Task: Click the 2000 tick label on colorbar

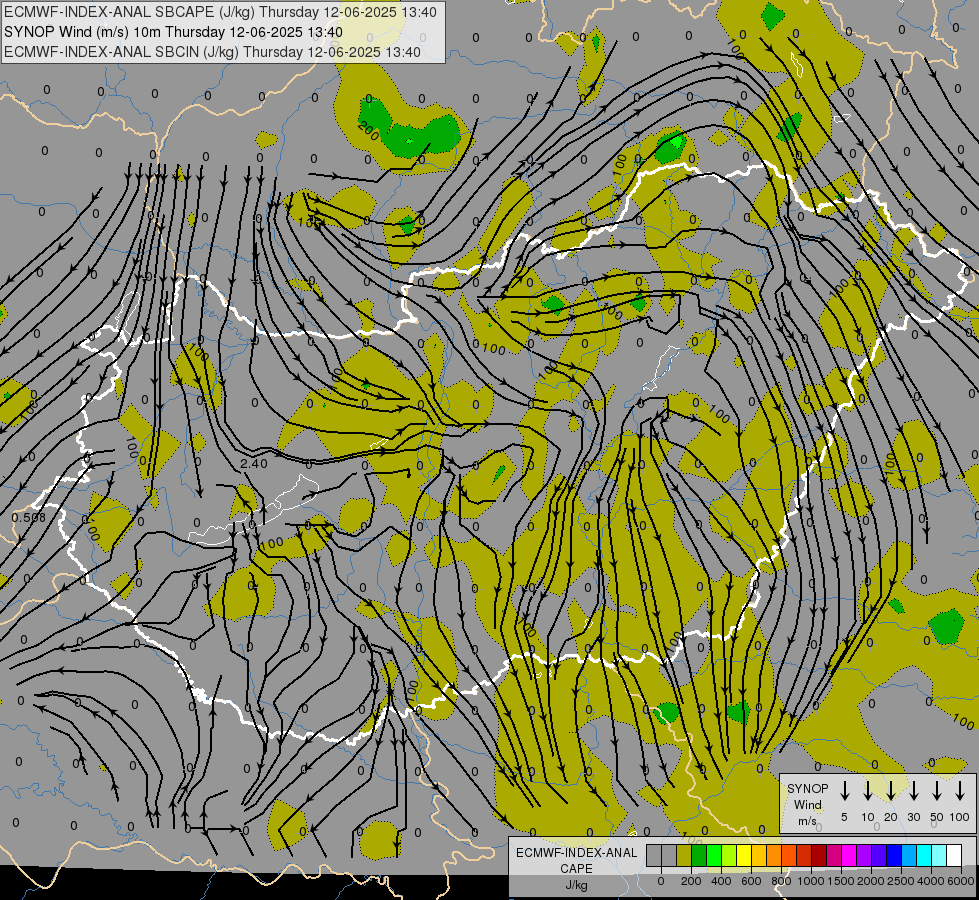Action: [871, 881]
